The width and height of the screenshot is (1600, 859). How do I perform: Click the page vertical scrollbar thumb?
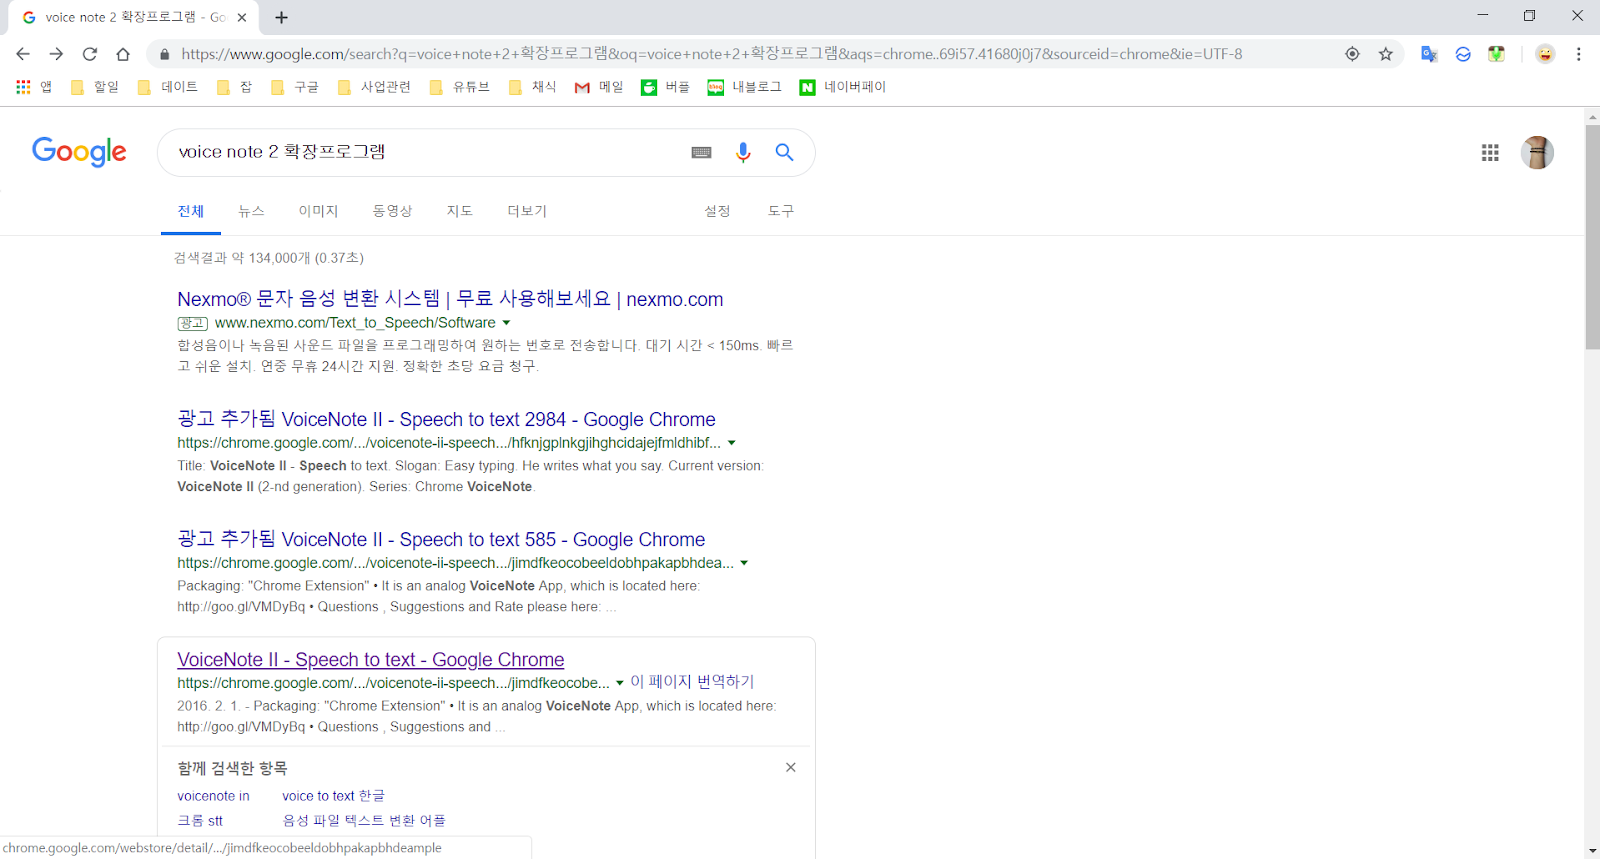(x=1592, y=236)
